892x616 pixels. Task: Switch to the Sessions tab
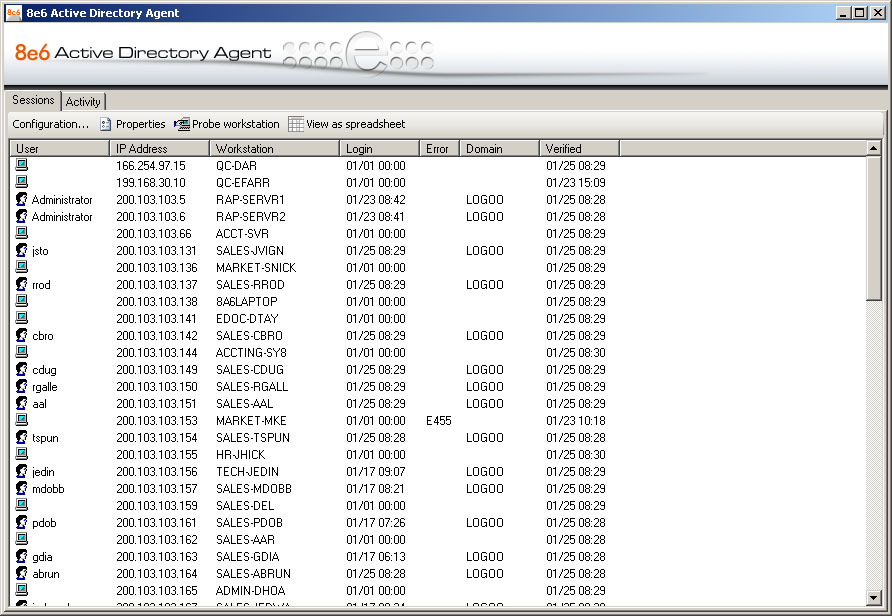[33, 100]
